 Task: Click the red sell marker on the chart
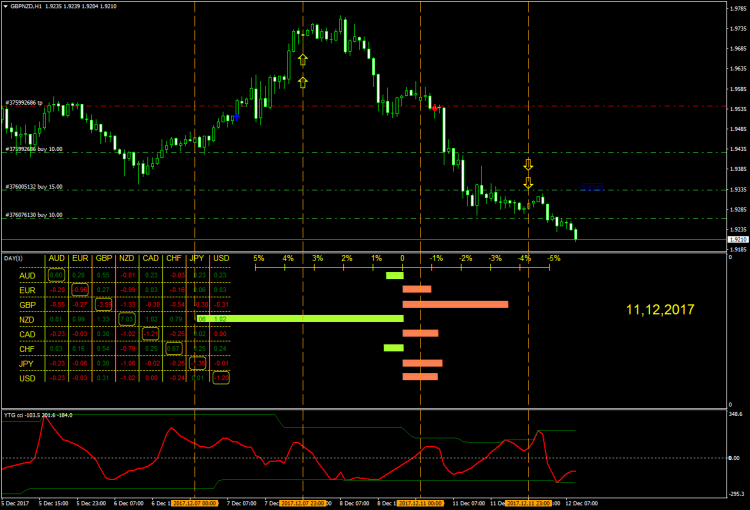pyautogui.click(x=436, y=107)
